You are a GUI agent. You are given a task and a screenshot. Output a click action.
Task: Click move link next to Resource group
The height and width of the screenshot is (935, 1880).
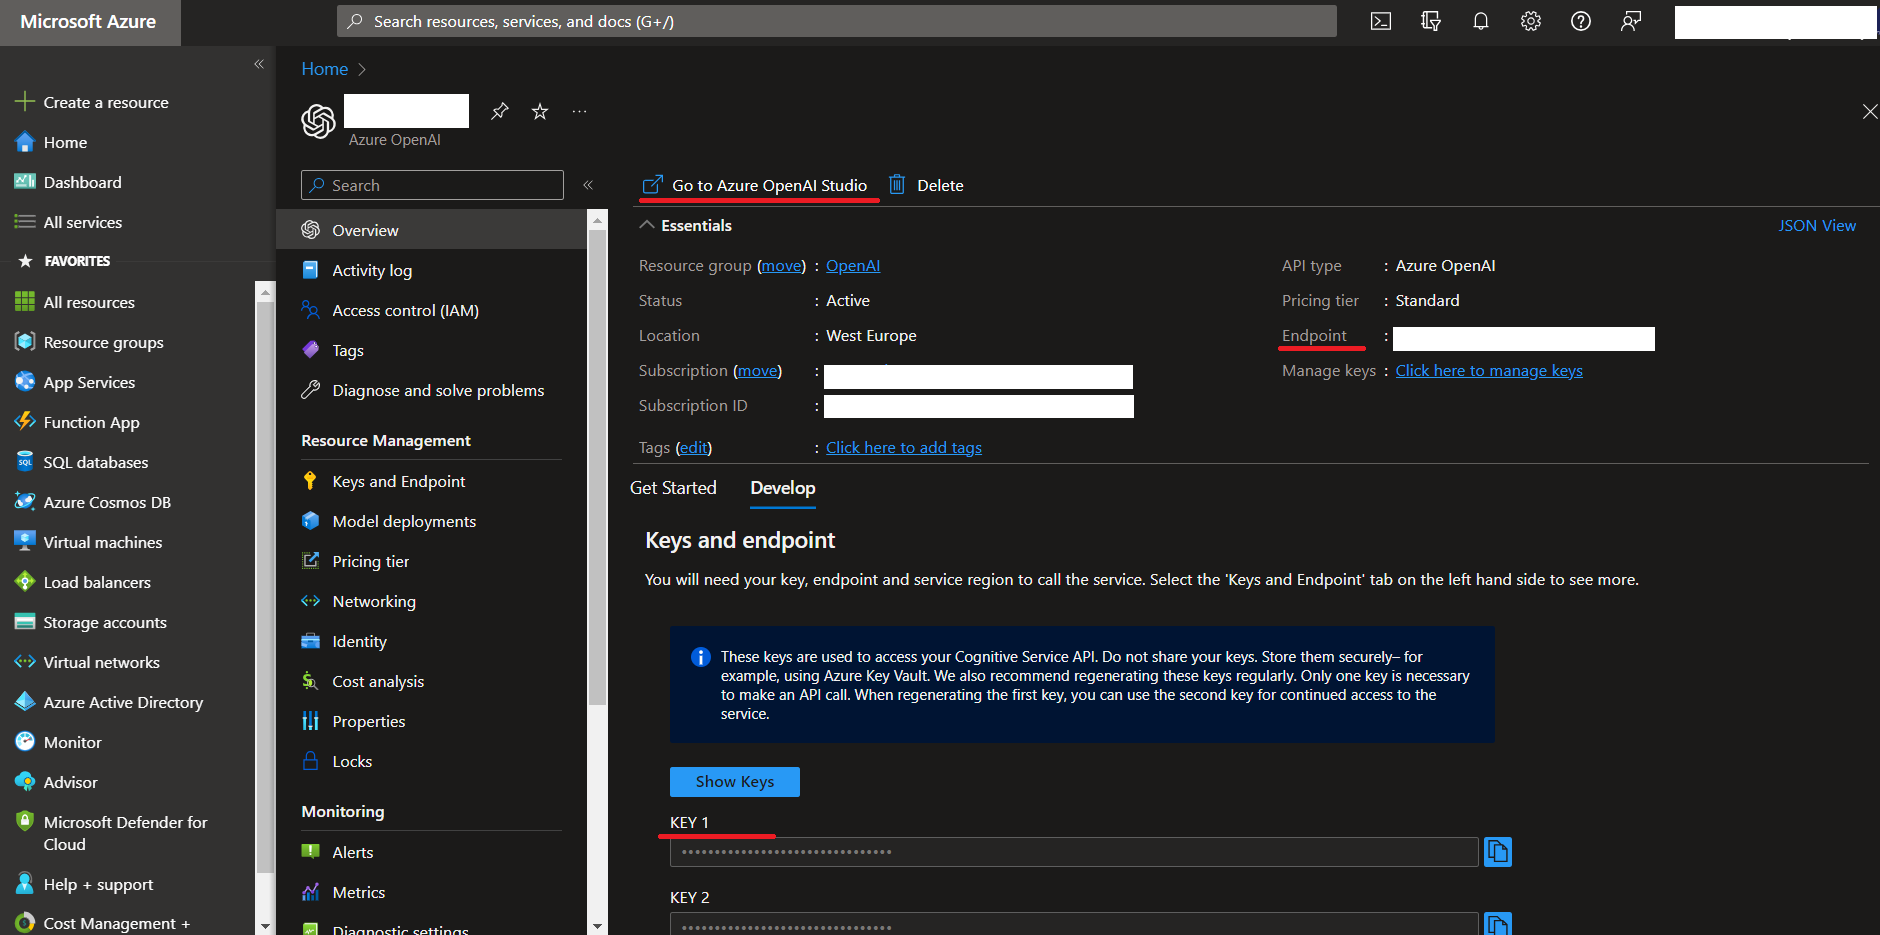(781, 266)
